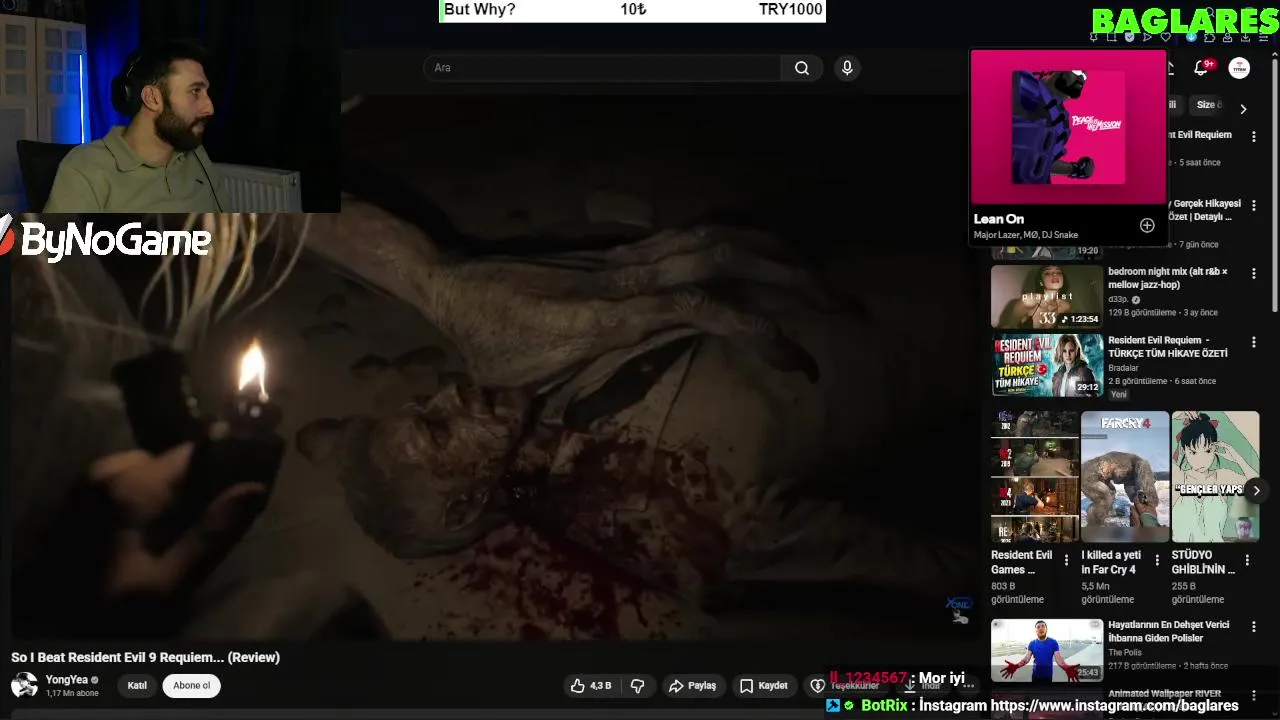Open 'Hayatlarının En Dehşet Verici İhbarına Giden Polisler' title
This screenshot has height=720, width=1280.
click(1168, 631)
